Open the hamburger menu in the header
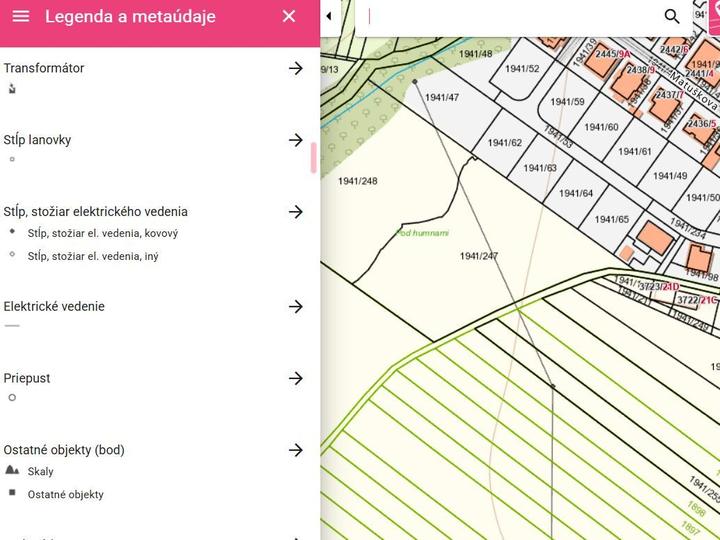Image resolution: width=720 pixels, height=540 pixels. pos(21,16)
